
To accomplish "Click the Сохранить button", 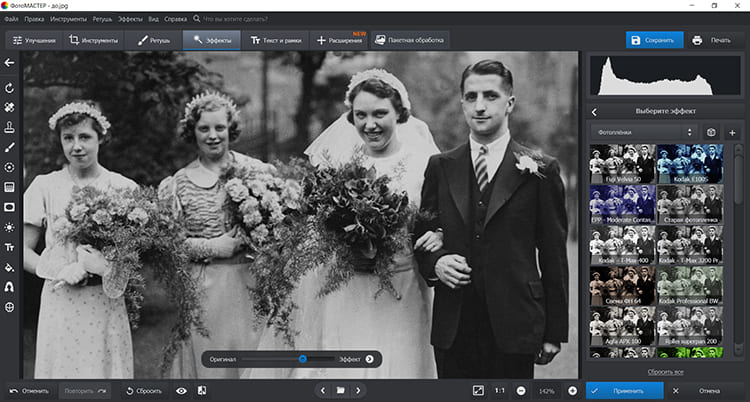I will point(652,41).
